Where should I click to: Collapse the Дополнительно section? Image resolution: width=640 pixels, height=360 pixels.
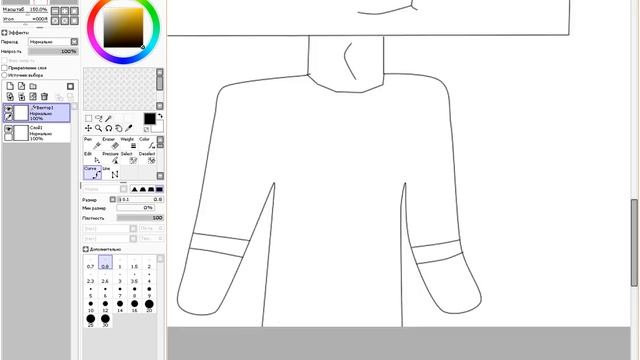coord(85,249)
